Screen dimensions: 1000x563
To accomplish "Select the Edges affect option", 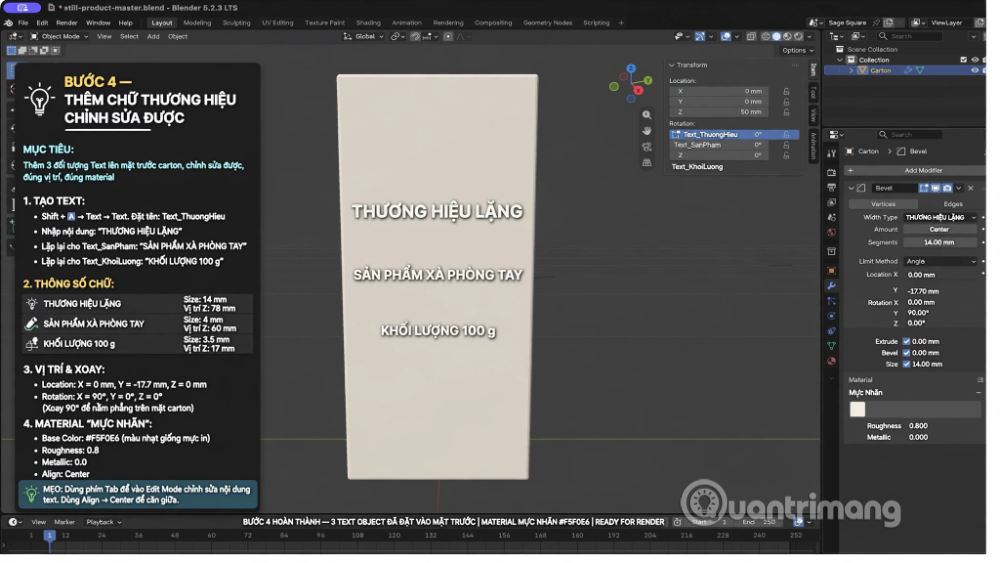I will tap(952, 204).
